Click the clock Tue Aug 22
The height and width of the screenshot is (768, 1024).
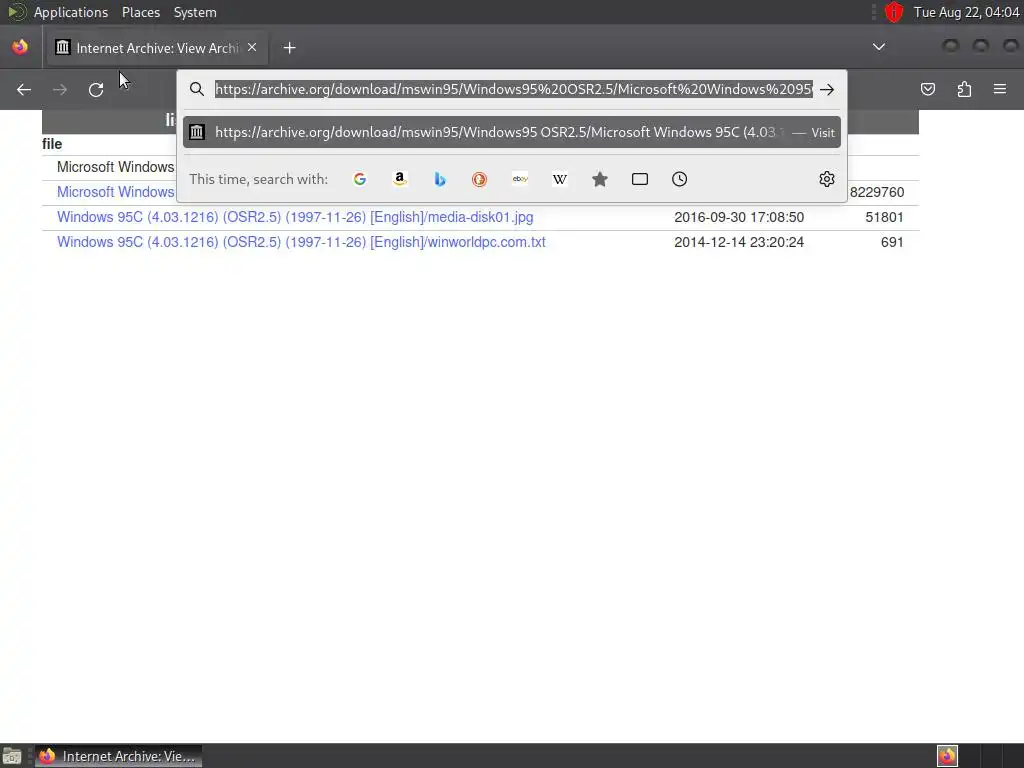pyautogui.click(x=966, y=12)
